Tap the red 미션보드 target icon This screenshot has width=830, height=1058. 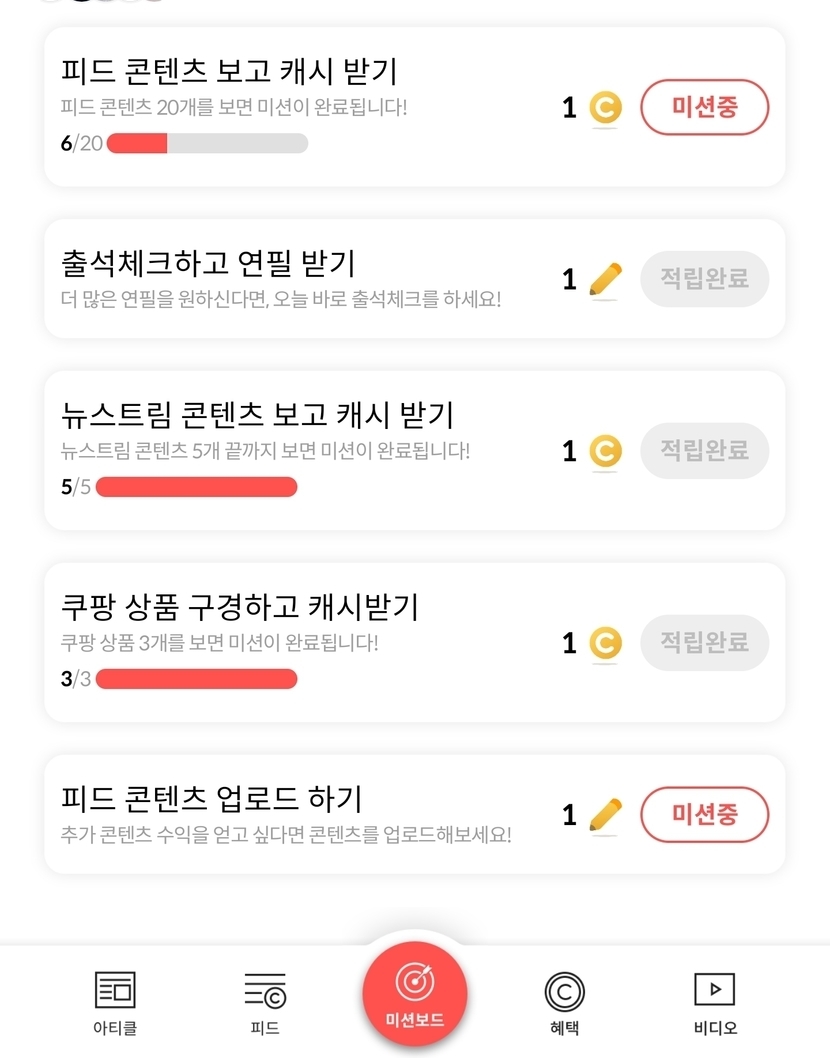pos(414,982)
